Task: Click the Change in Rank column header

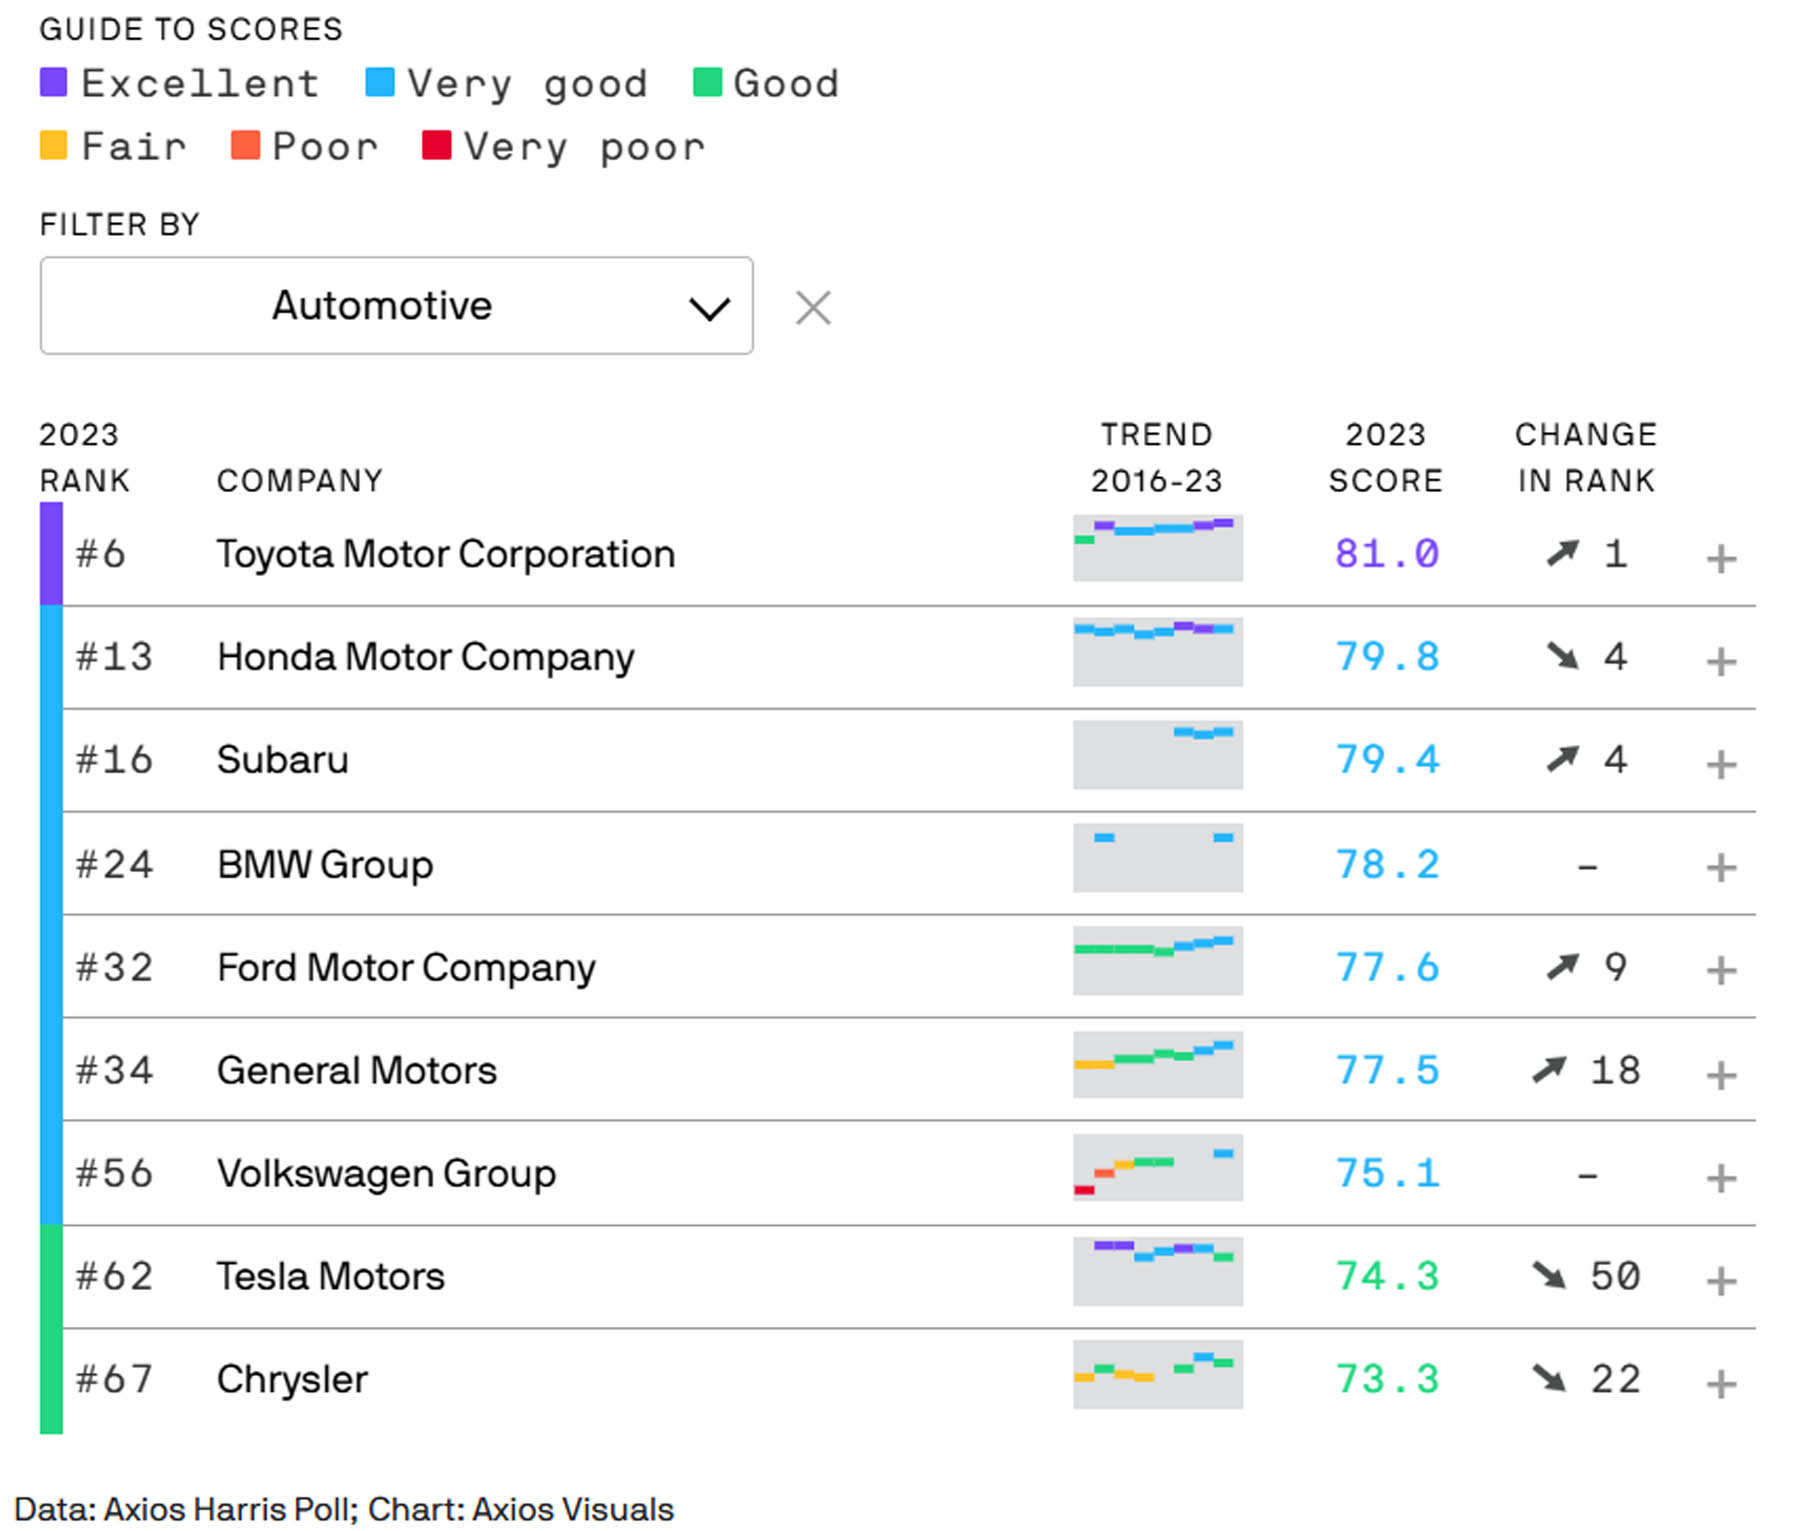Action: click(x=1586, y=458)
